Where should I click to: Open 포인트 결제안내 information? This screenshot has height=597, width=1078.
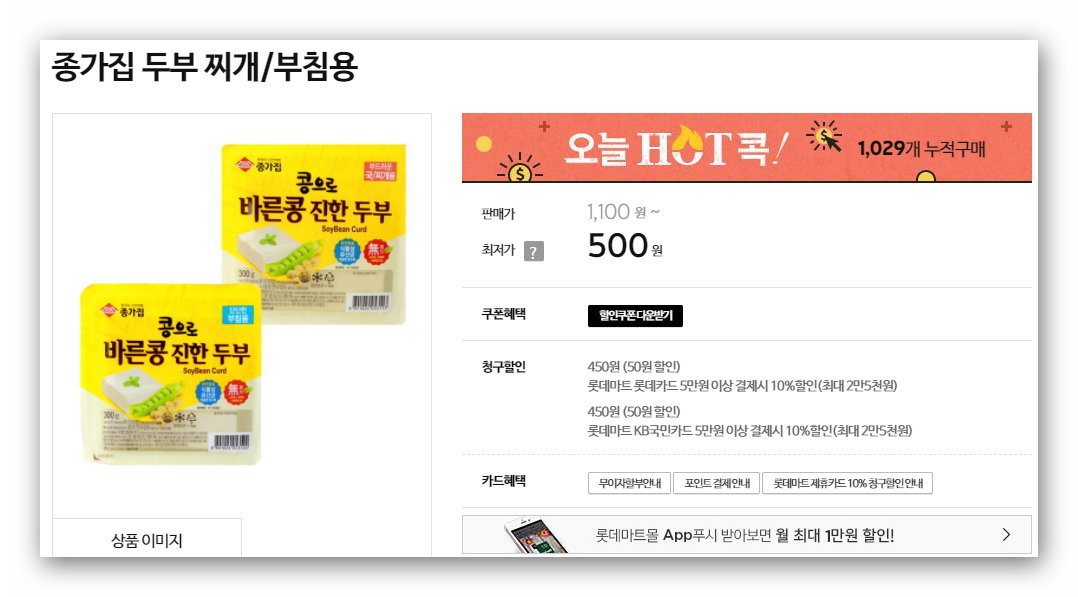[716, 483]
